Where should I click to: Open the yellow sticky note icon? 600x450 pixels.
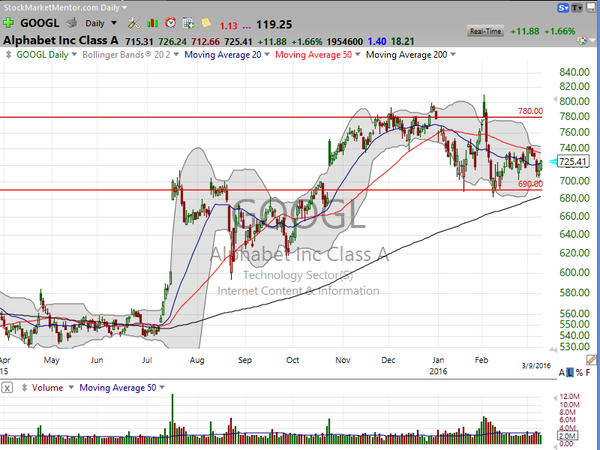(206, 23)
